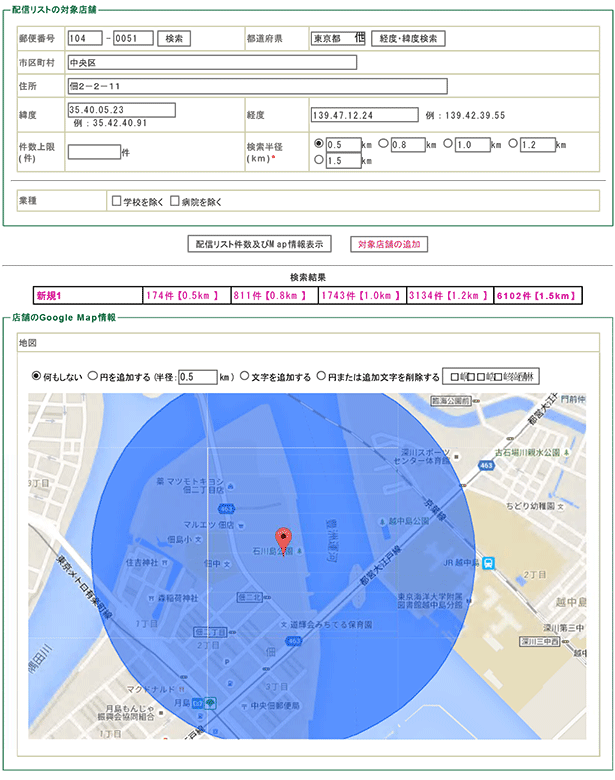Viewport: 615px width, 780px height.
Task: Click the 東京海洋大学附属図書館越中島分館 label
Action: point(430,600)
